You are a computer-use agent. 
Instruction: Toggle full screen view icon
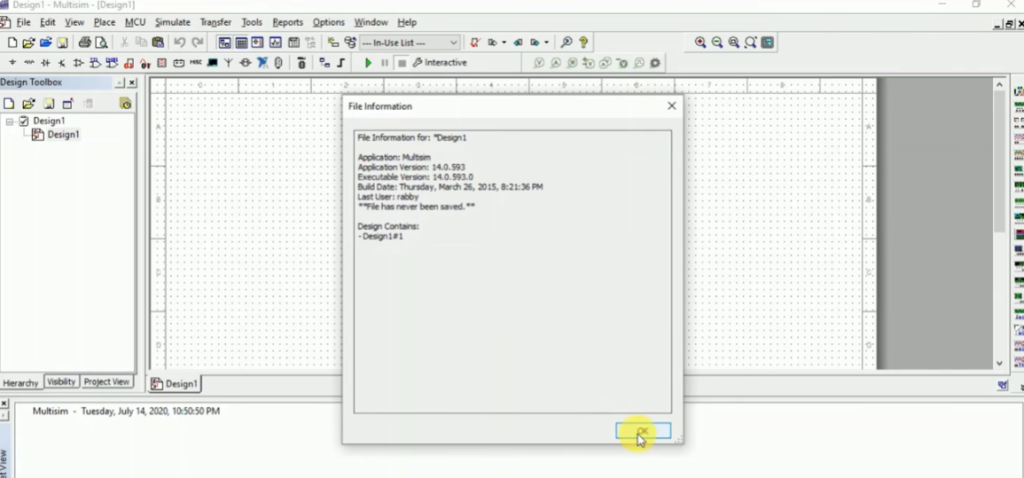(x=767, y=42)
